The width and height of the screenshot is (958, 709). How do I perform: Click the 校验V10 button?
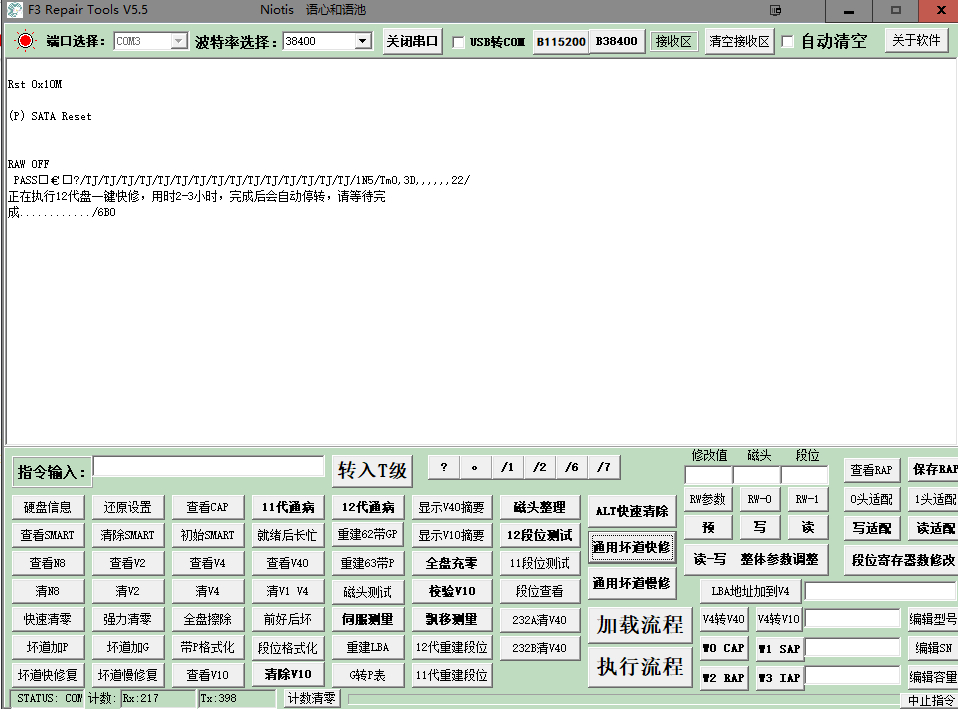coord(452,592)
